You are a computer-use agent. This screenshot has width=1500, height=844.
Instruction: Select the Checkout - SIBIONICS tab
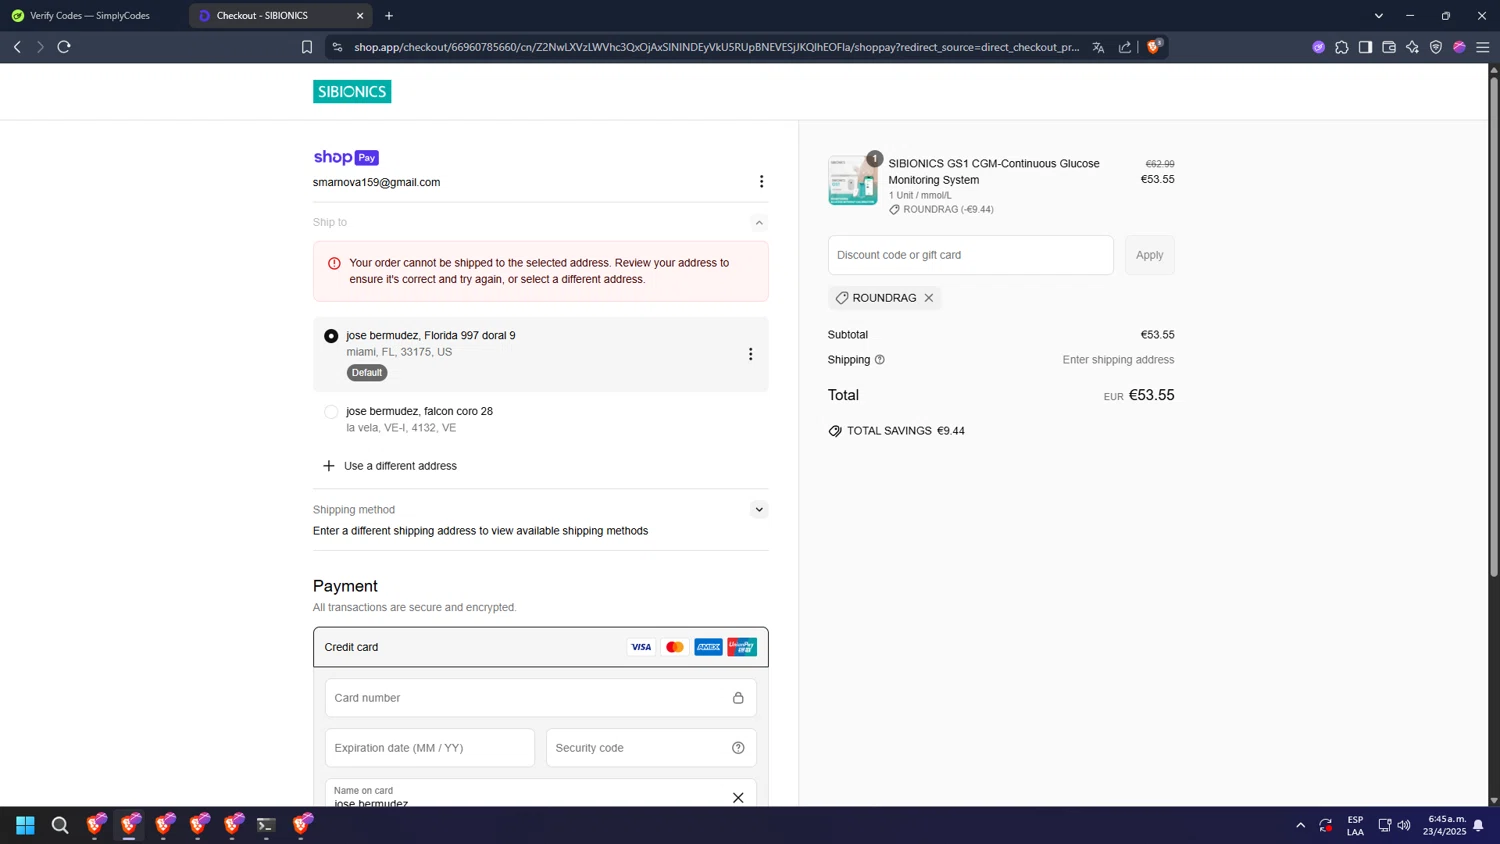[275, 16]
